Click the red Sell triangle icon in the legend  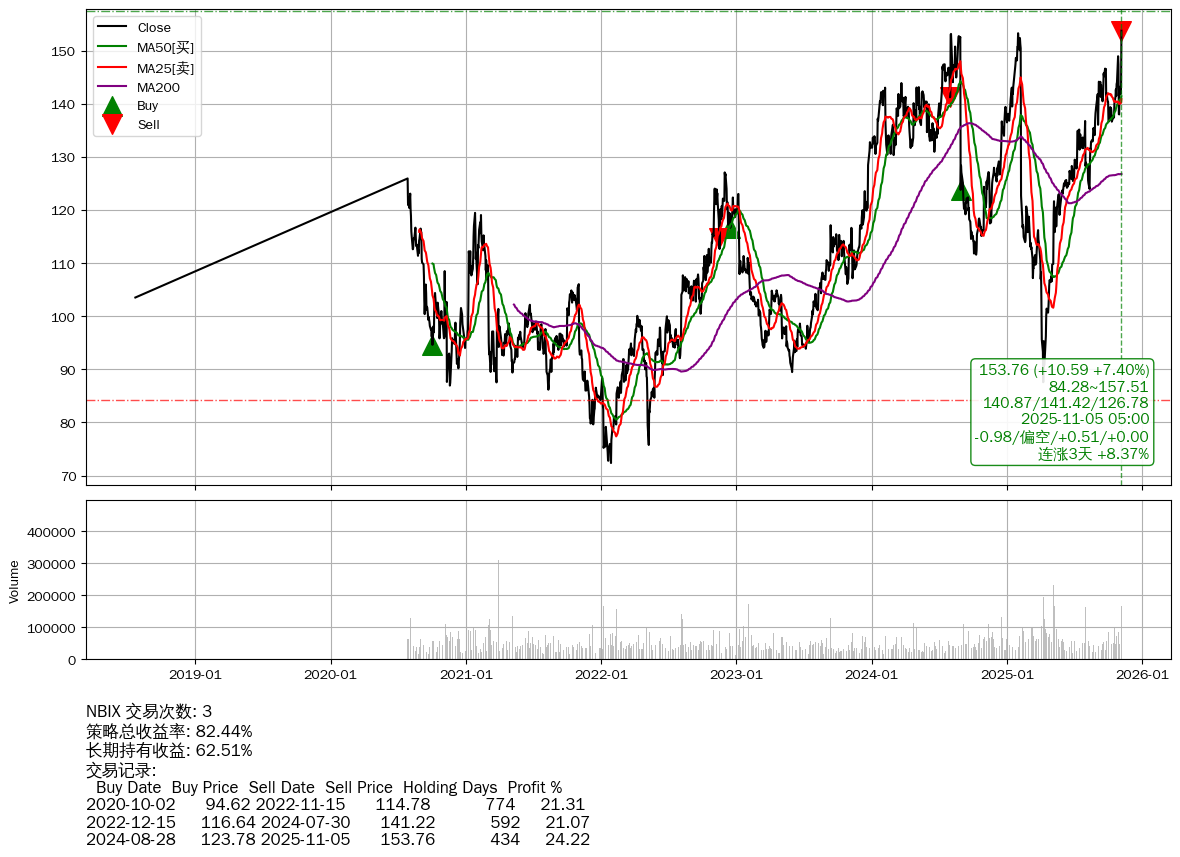click(113, 125)
